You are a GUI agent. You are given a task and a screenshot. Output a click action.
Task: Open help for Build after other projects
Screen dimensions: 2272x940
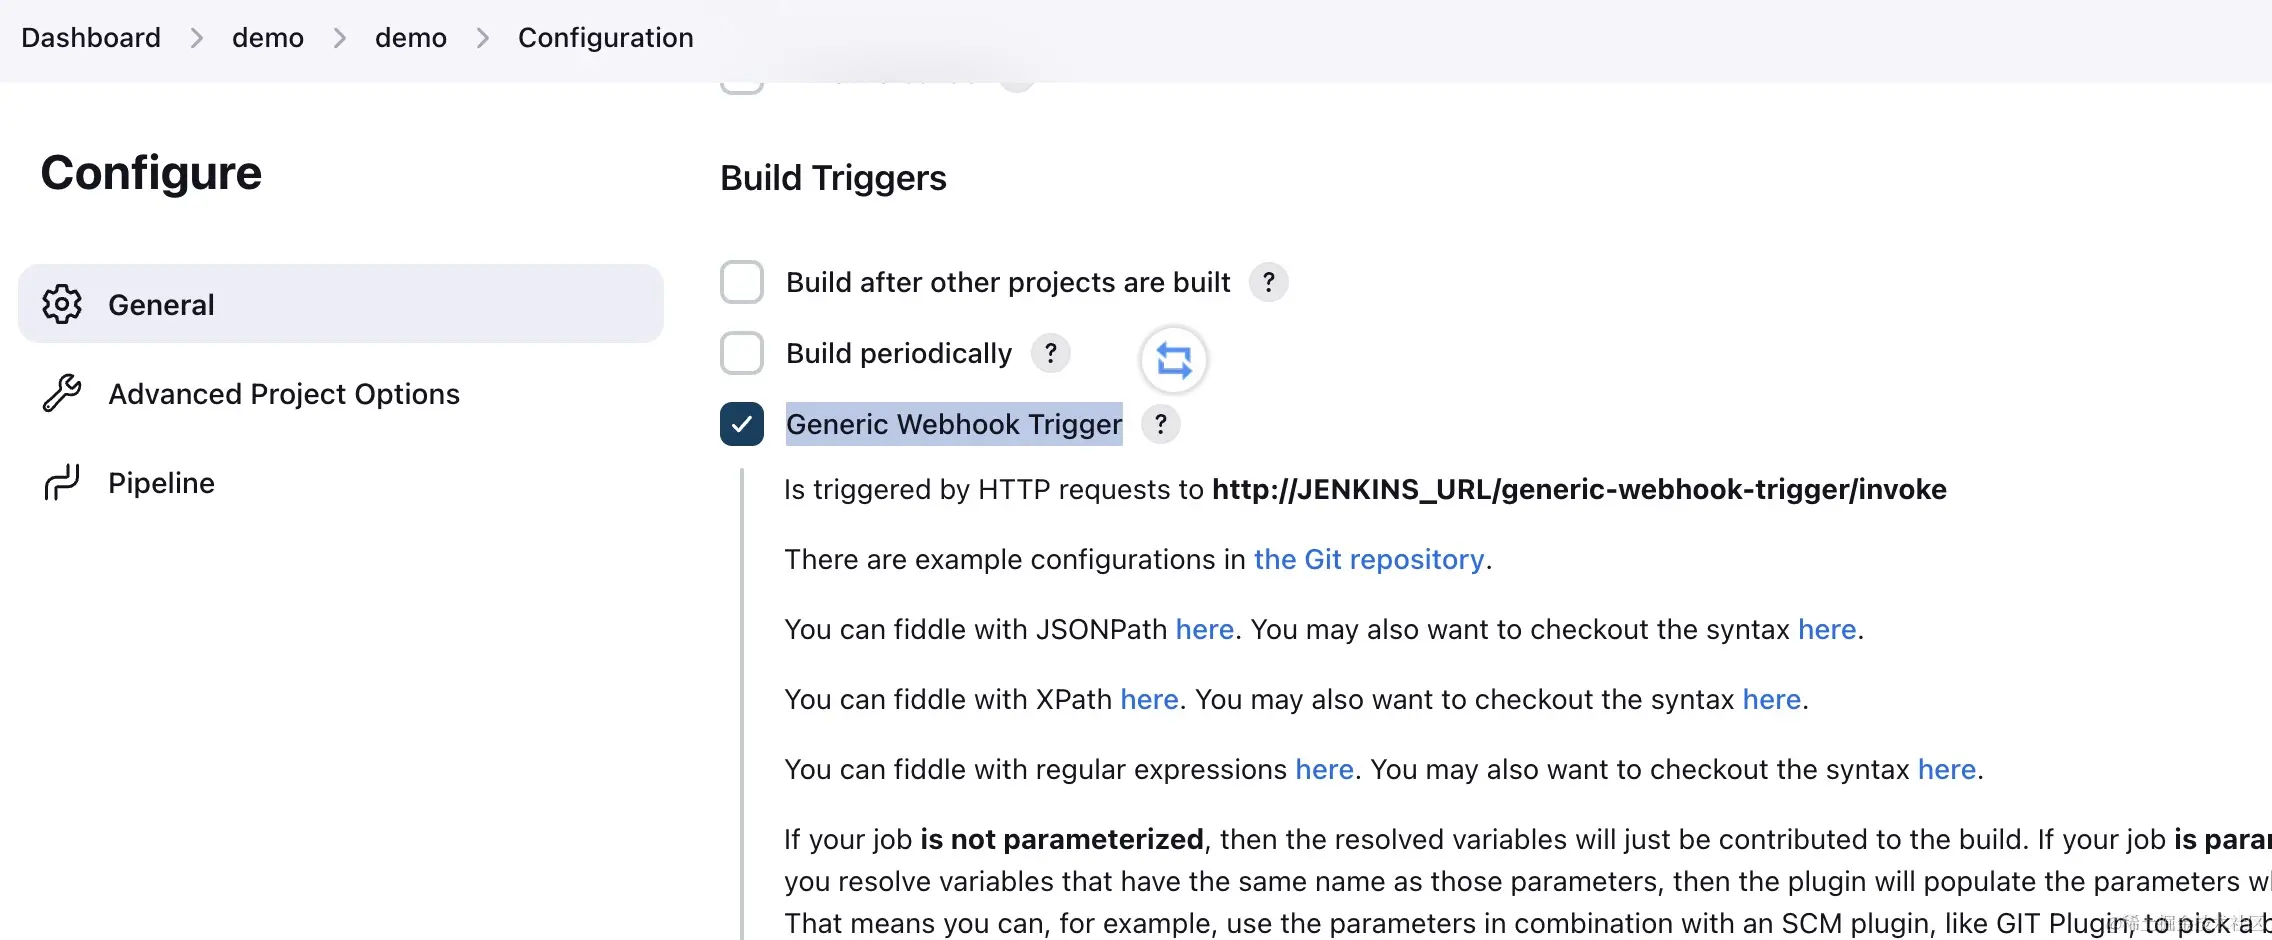pos(1268,282)
